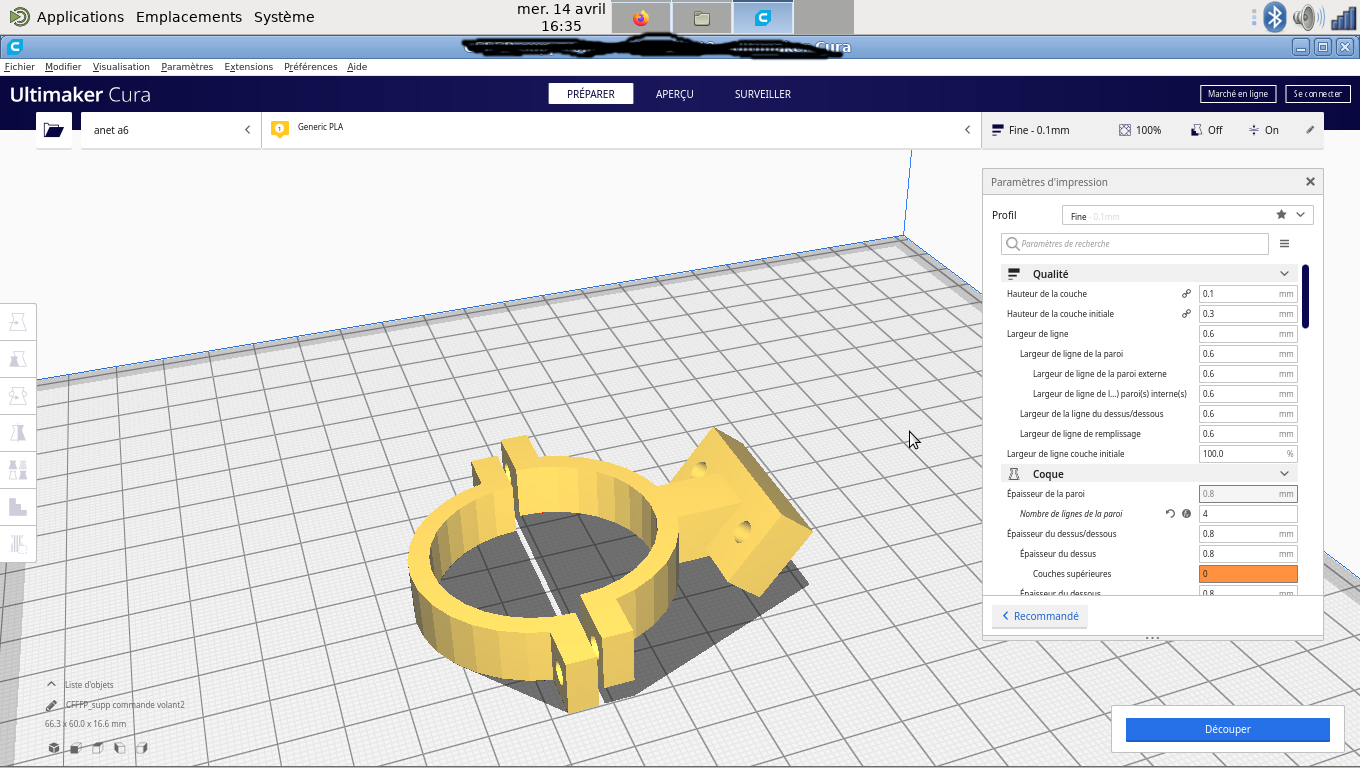The image size is (1360, 768).
Task: Click the support Off indicator
Action: pyautogui.click(x=1207, y=130)
